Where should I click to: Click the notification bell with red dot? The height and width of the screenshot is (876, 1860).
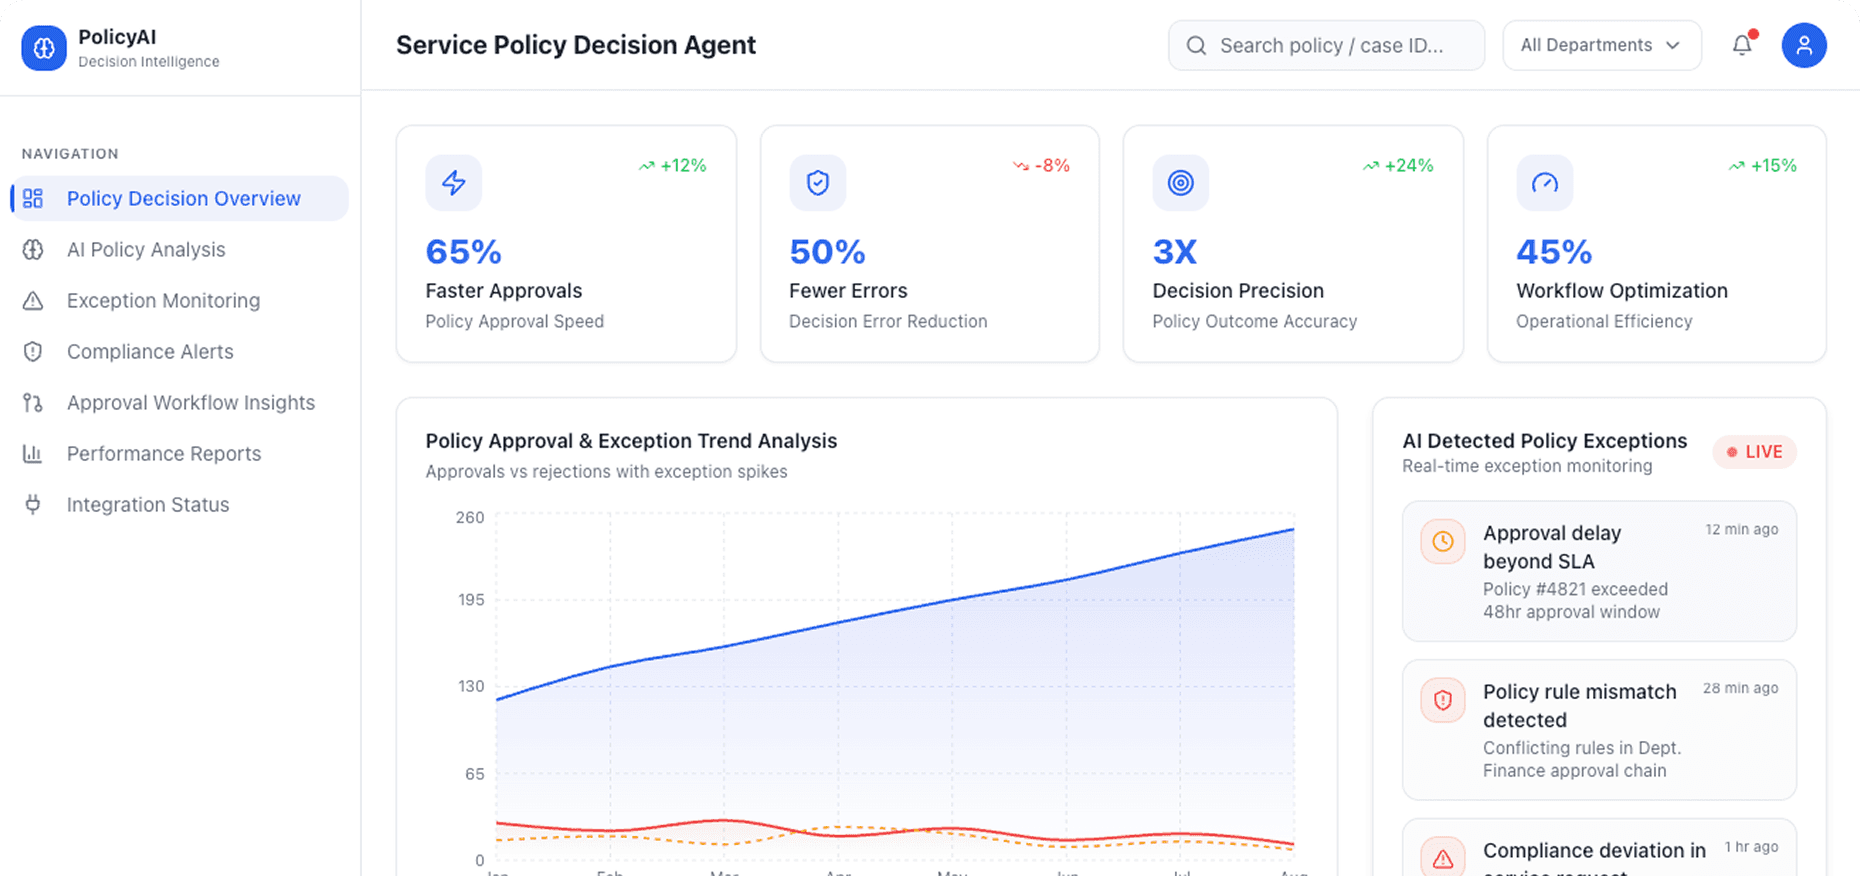tap(1742, 45)
